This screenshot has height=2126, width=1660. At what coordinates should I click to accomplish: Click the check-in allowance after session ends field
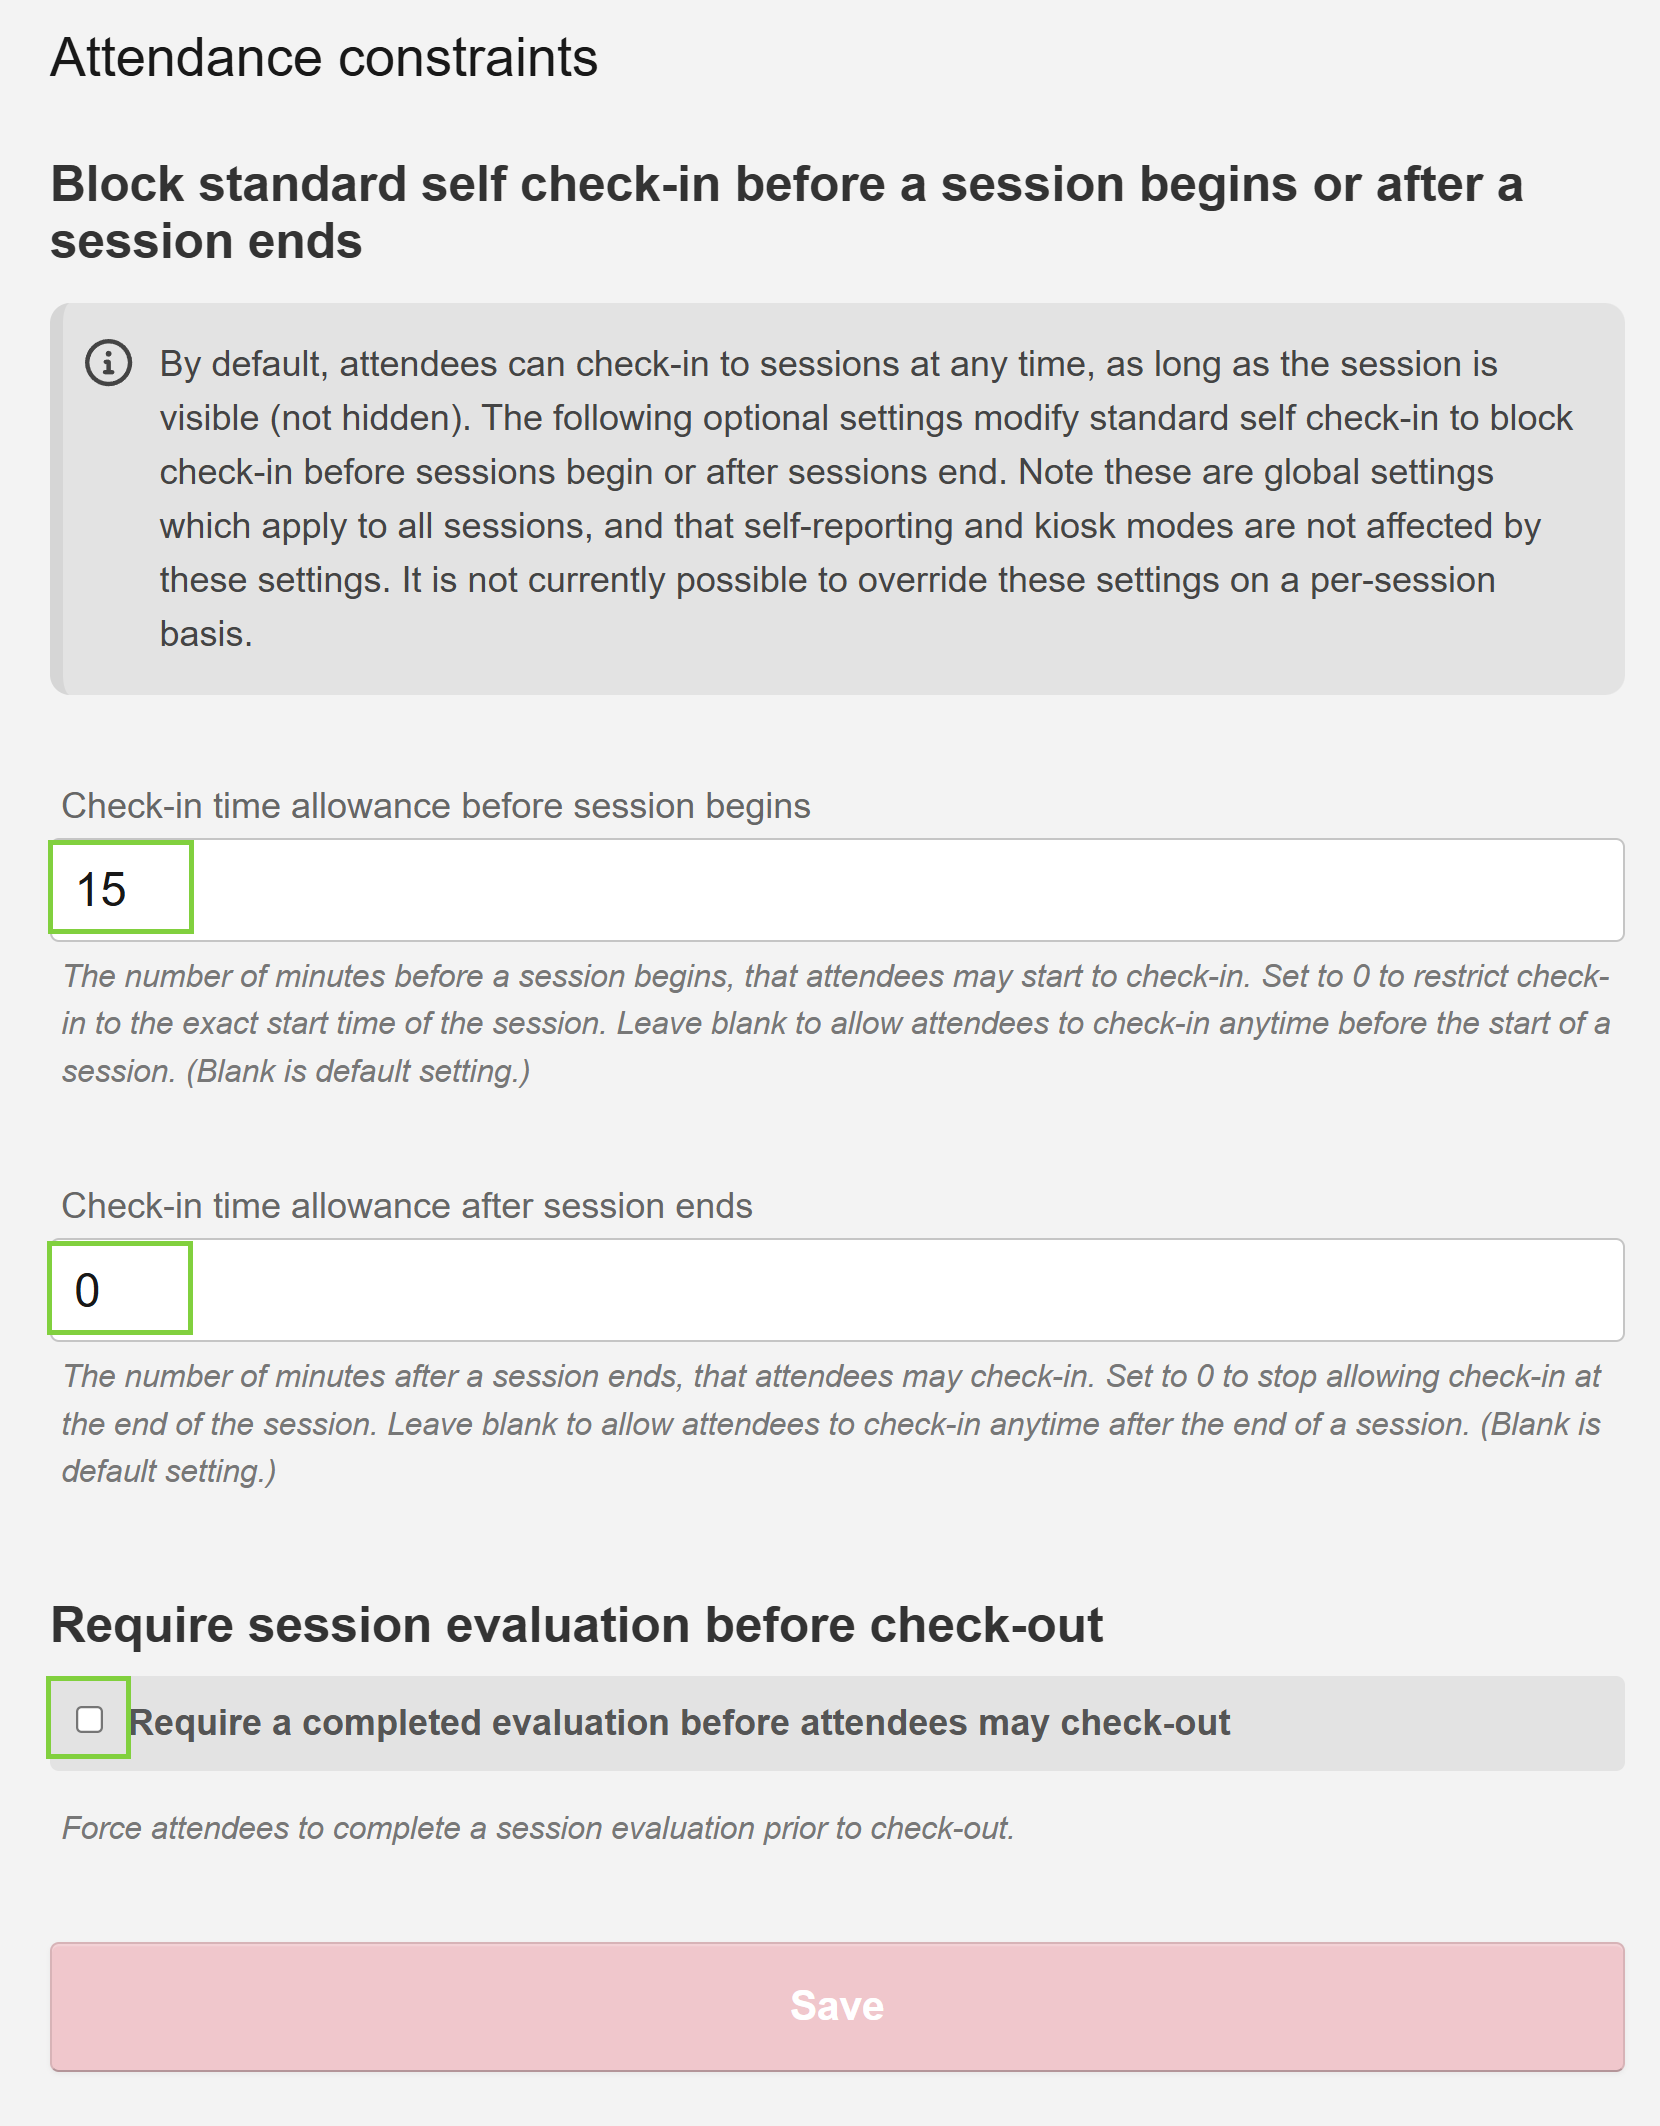pyautogui.click(x=837, y=1289)
